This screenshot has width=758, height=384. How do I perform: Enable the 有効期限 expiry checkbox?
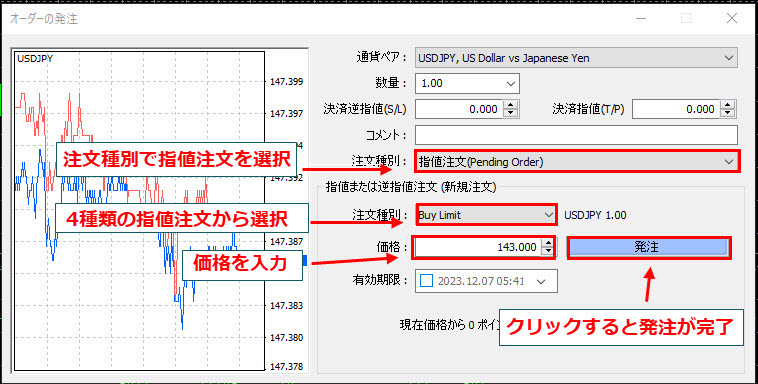pyautogui.click(x=427, y=281)
